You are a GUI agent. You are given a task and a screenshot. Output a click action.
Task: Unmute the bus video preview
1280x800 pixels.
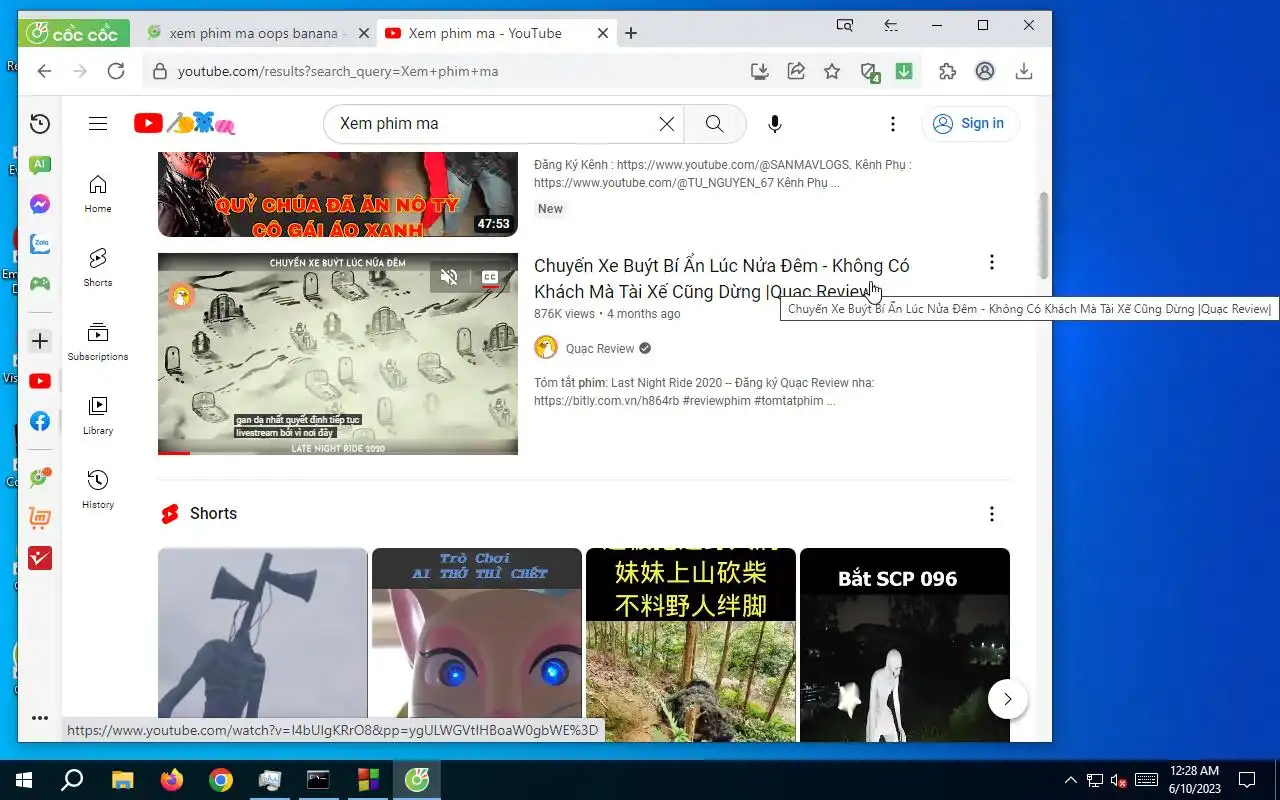tap(449, 277)
